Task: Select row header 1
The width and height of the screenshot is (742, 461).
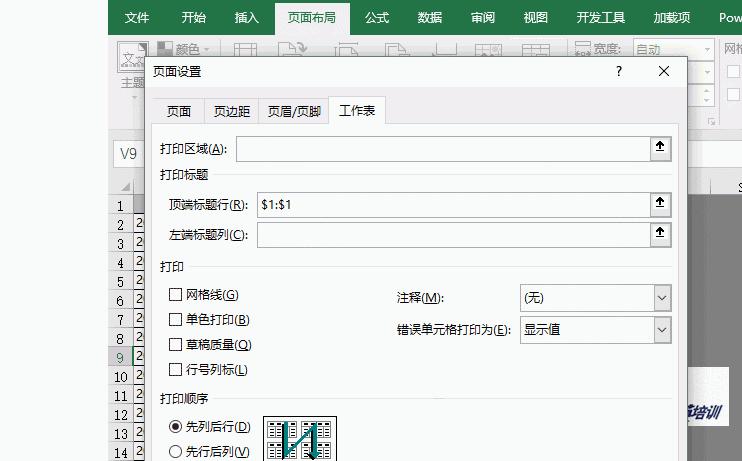Action: [121, 206]
